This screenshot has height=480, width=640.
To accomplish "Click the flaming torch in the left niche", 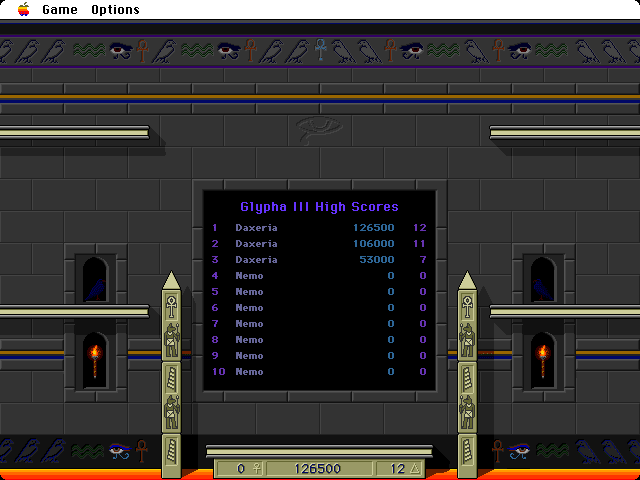I will tap(95, 360).
